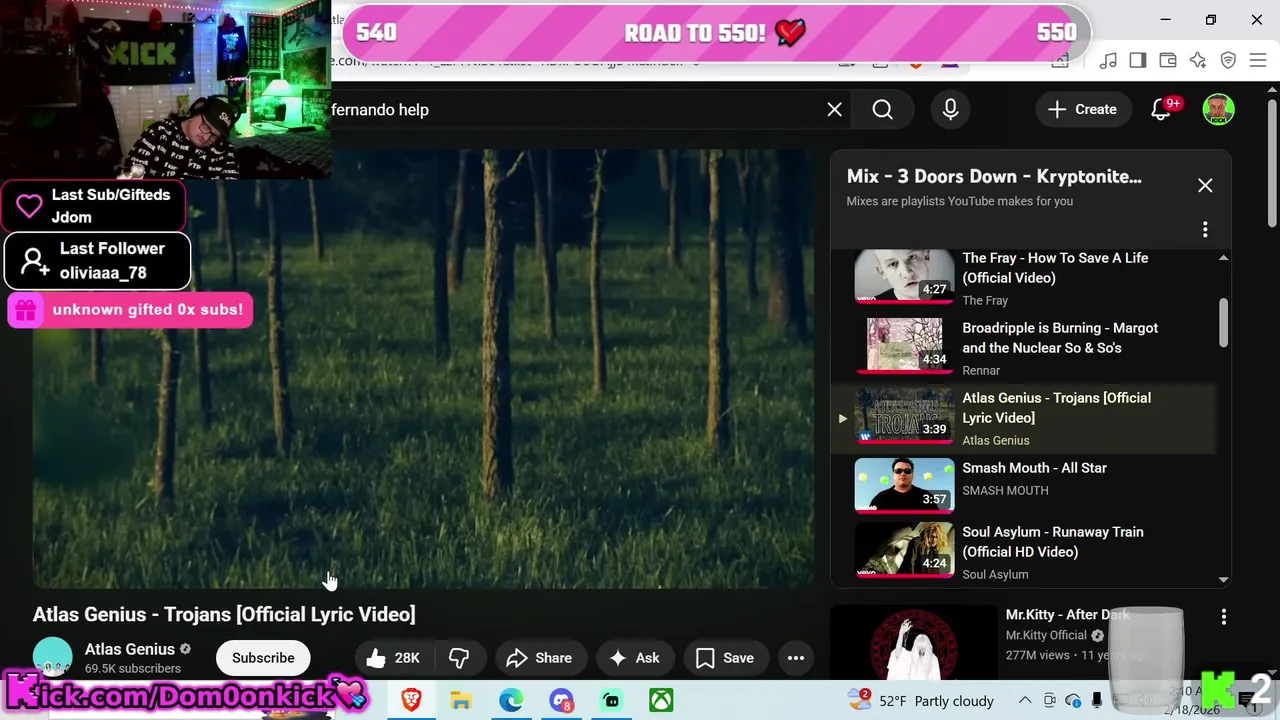This screenshot has width=1280, height=720.
Task: Subscribe to Atlas Genius
Action: point(263,658)
